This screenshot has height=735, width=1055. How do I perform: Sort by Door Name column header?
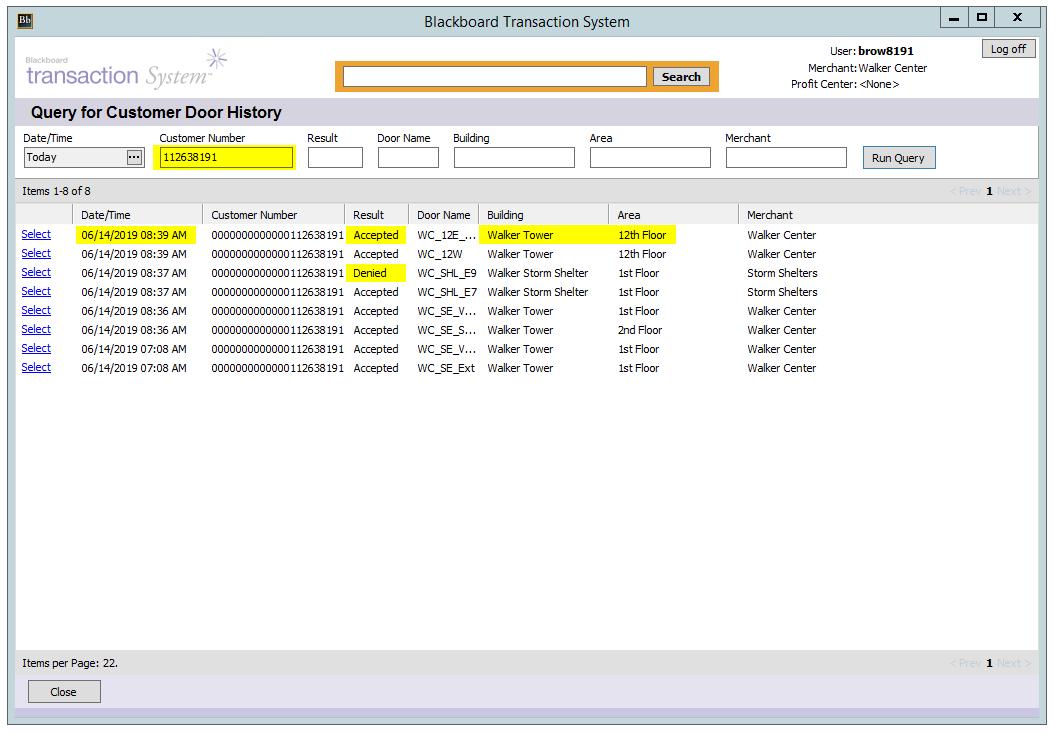[443, 215]
